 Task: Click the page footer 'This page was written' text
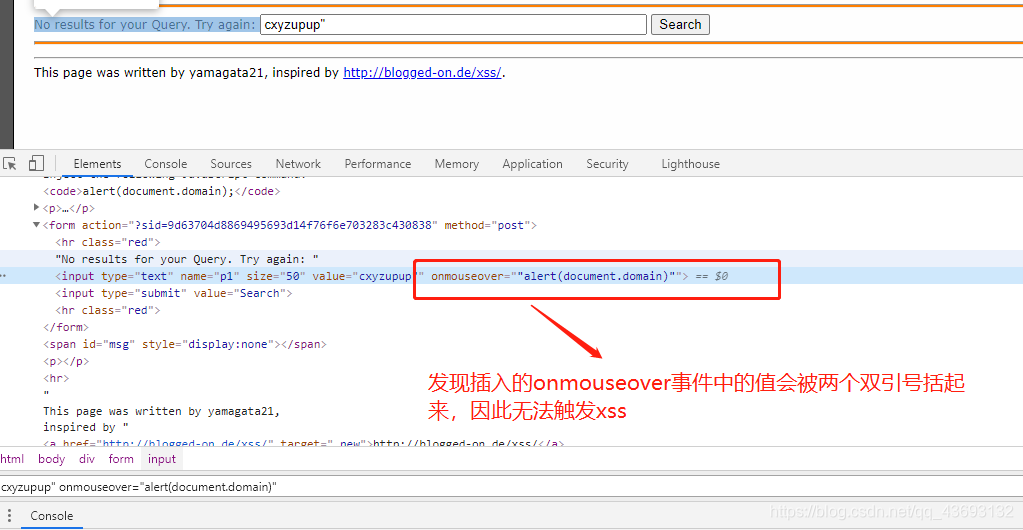pos(187,72)
